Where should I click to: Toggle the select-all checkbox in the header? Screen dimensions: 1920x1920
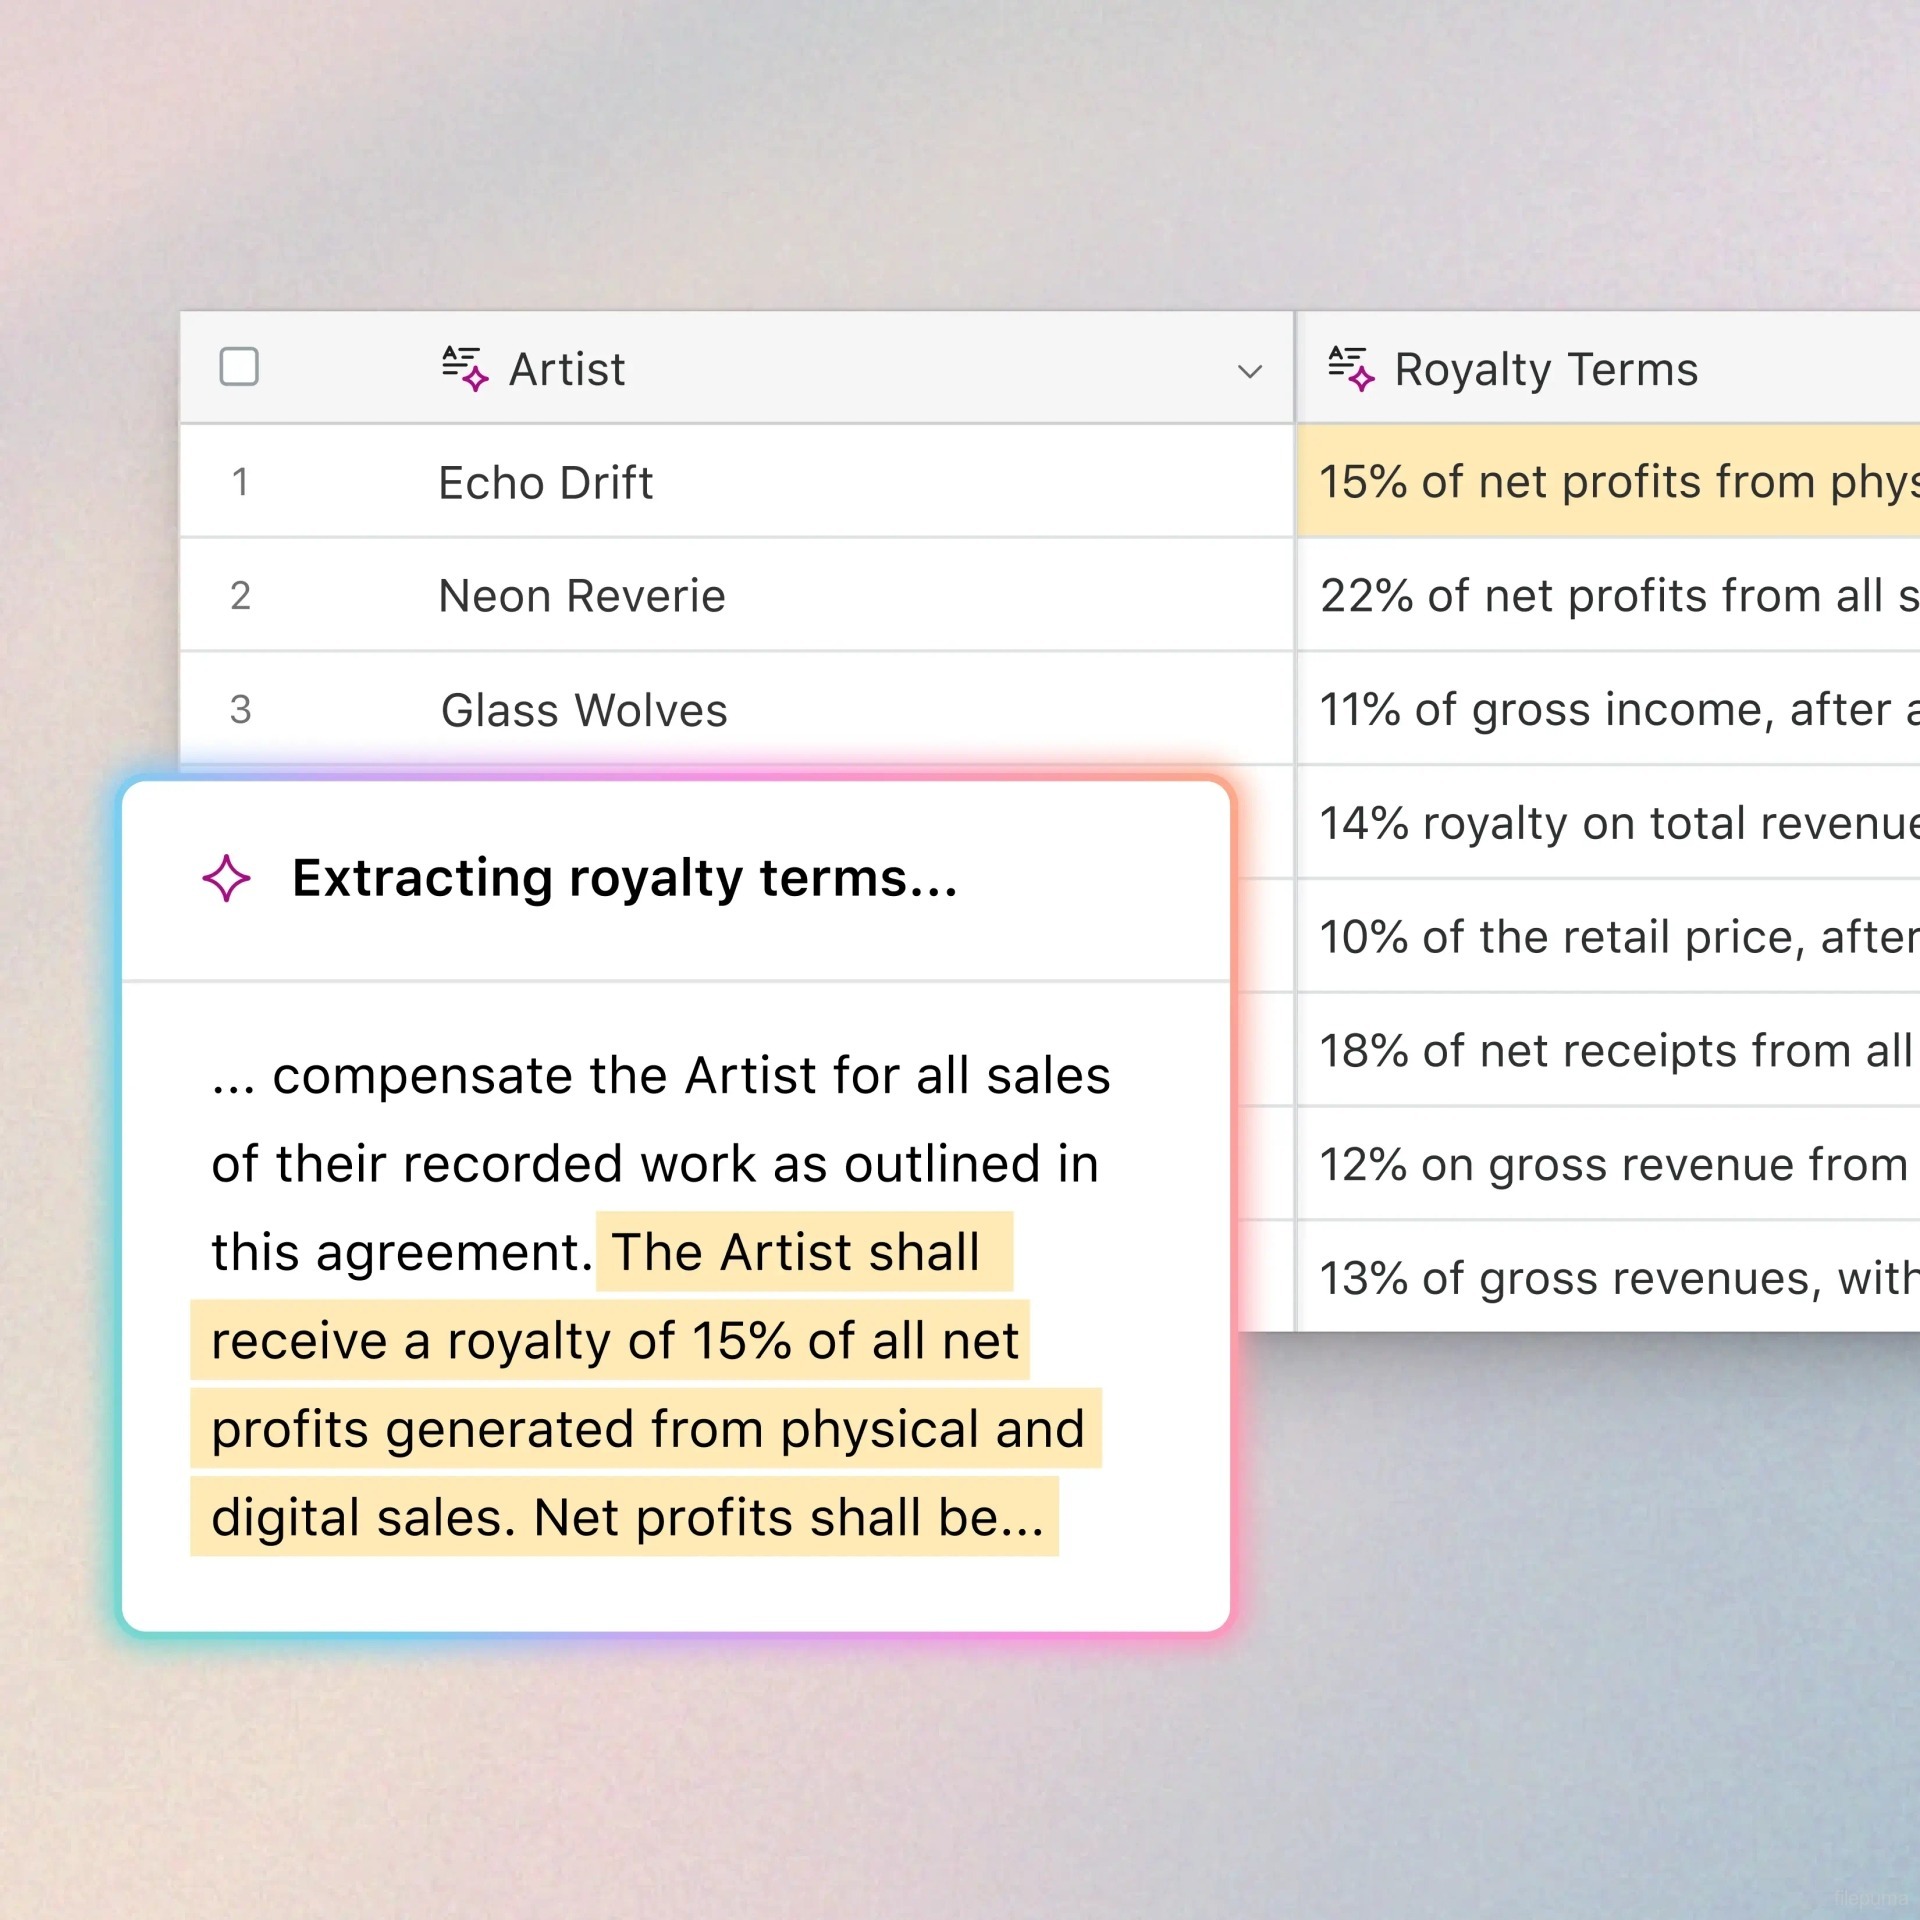coord(239,367)
